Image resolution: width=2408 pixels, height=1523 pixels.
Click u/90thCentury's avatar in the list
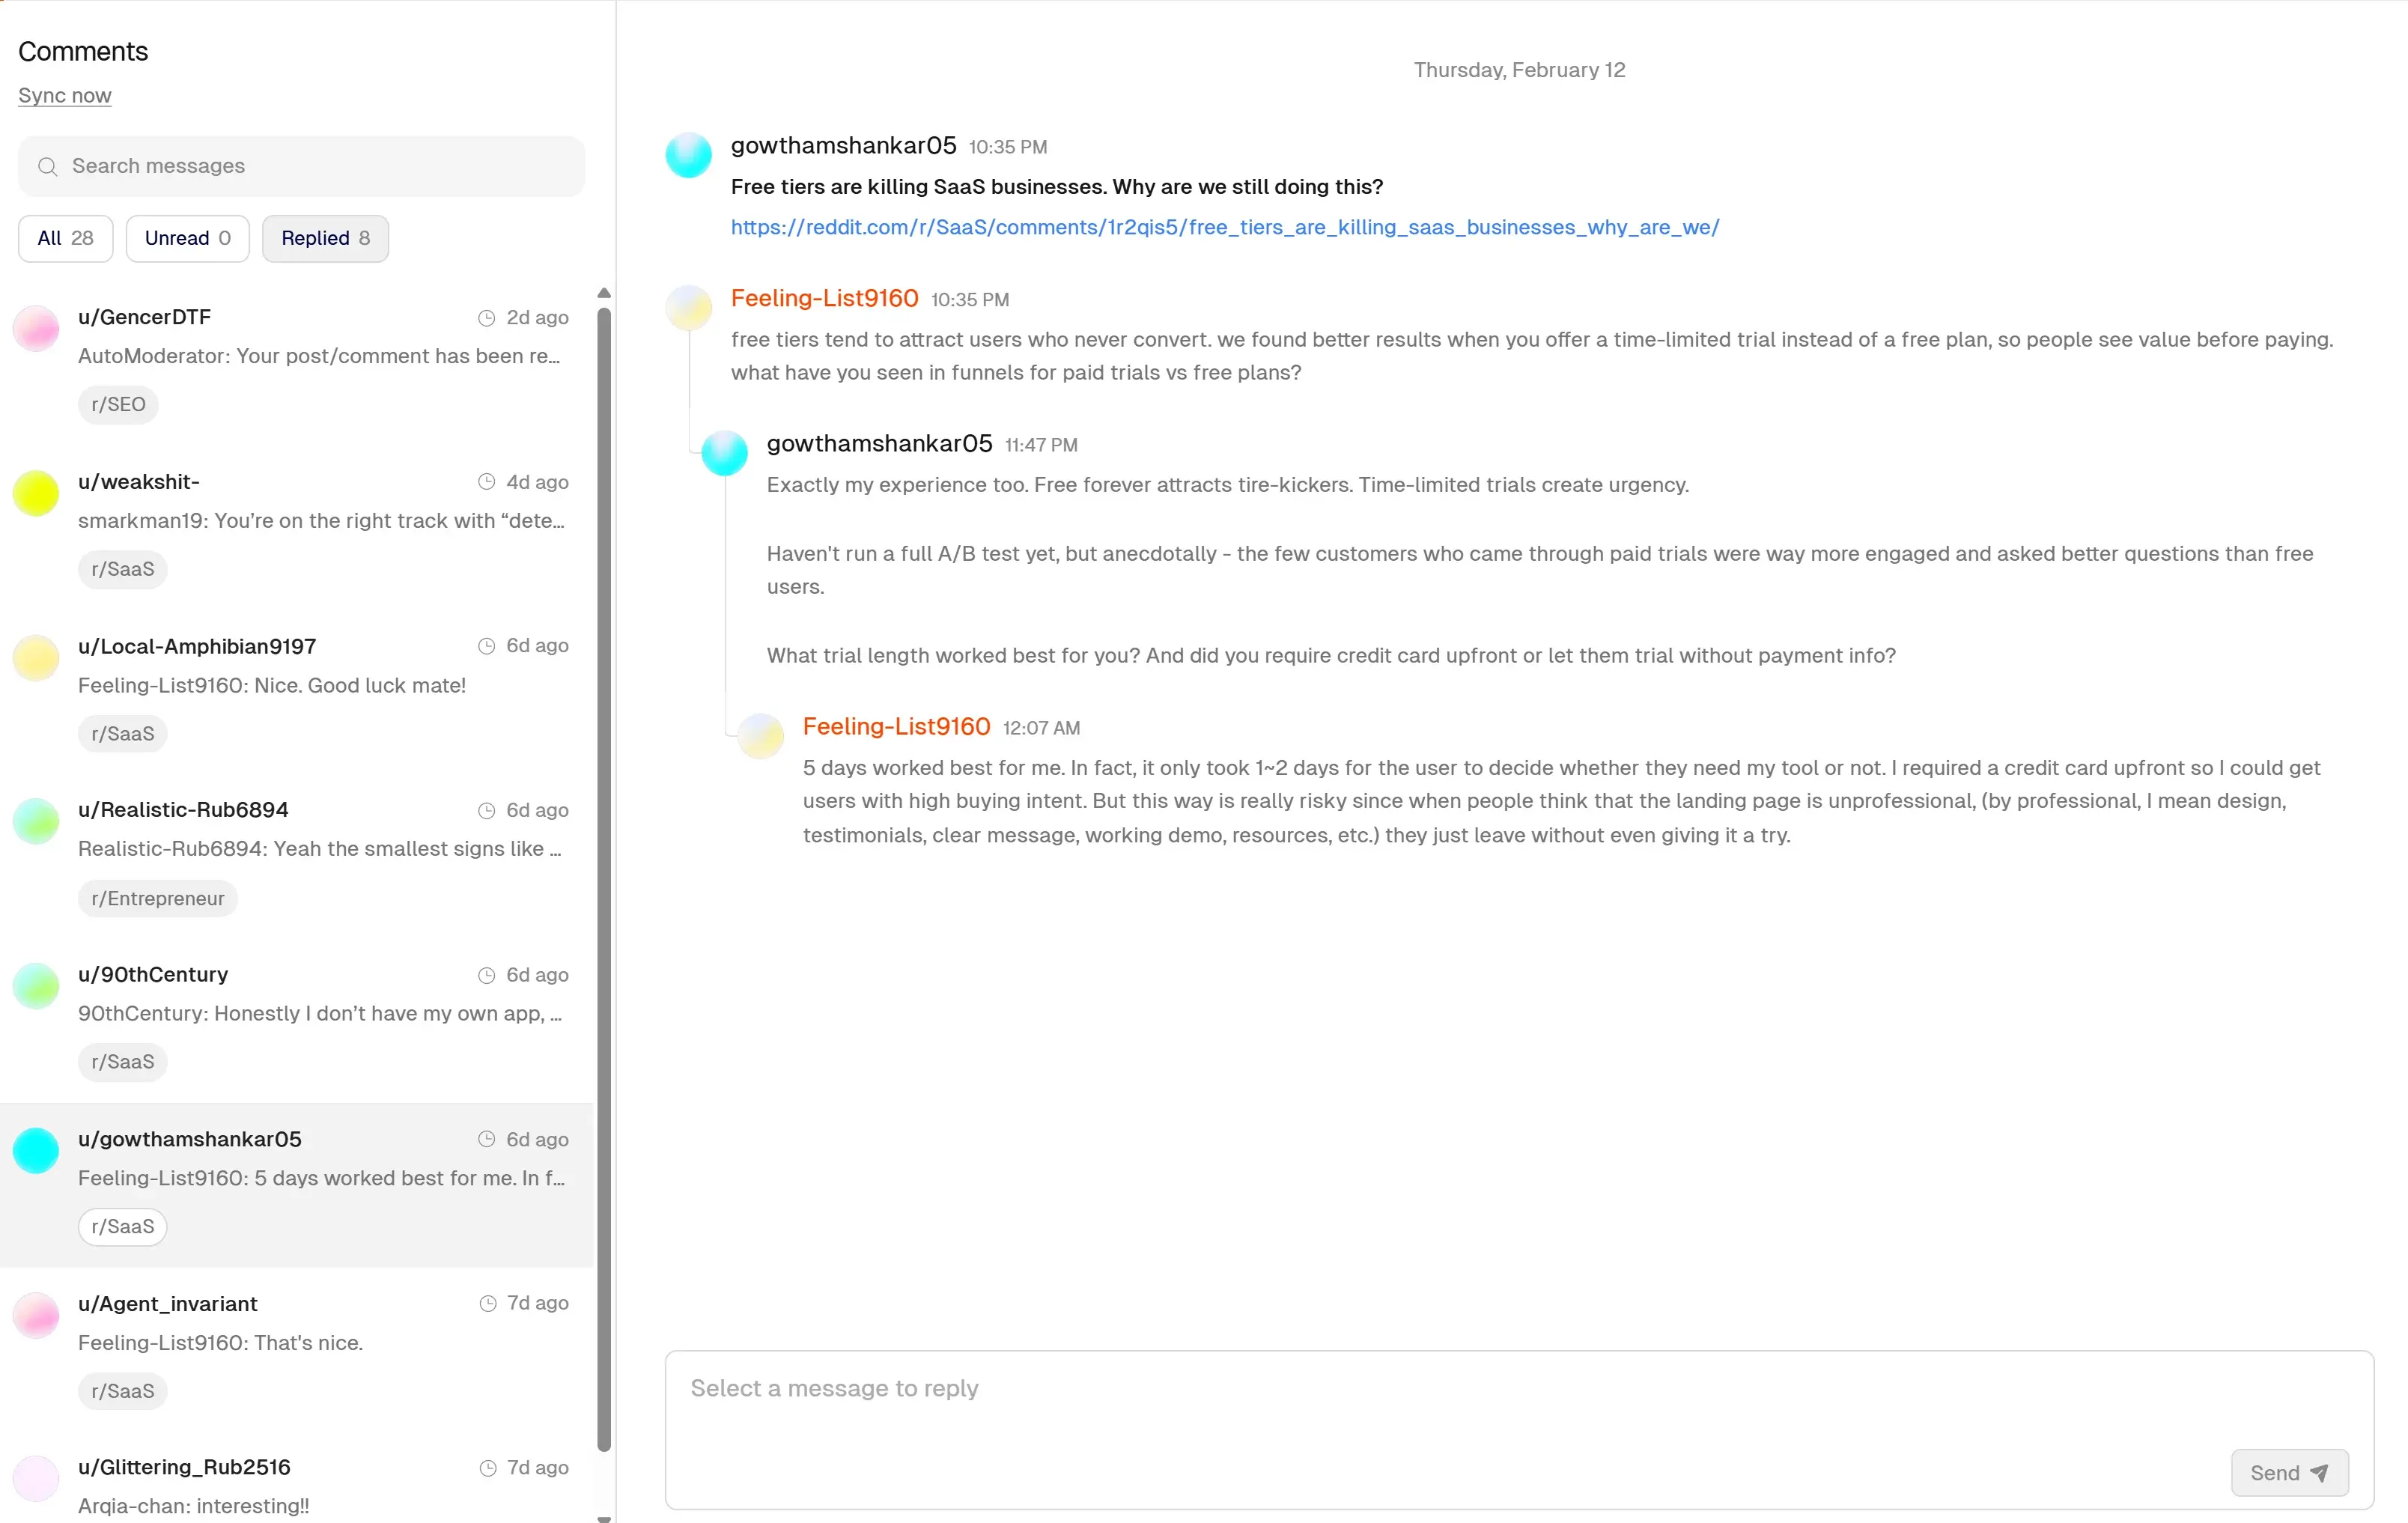36,986
